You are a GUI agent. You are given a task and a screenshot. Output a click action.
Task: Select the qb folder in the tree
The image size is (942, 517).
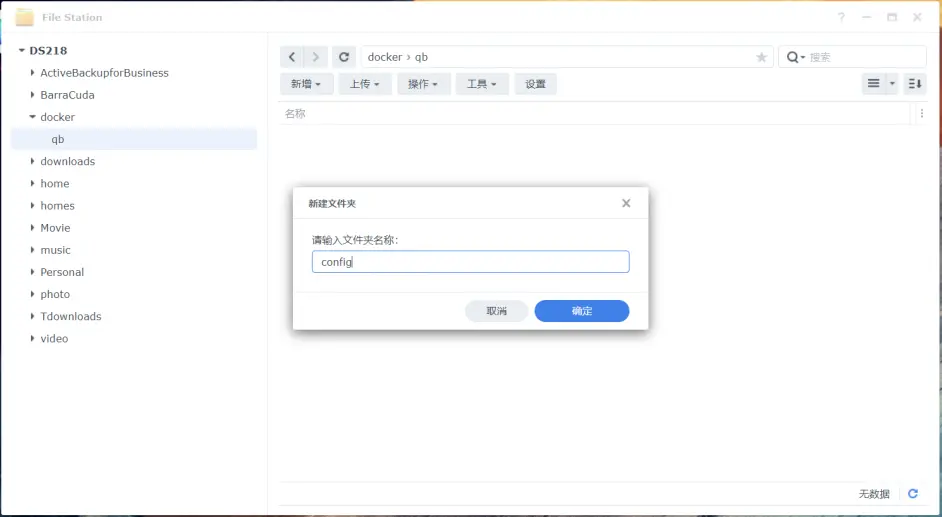(x=134, y=139)
